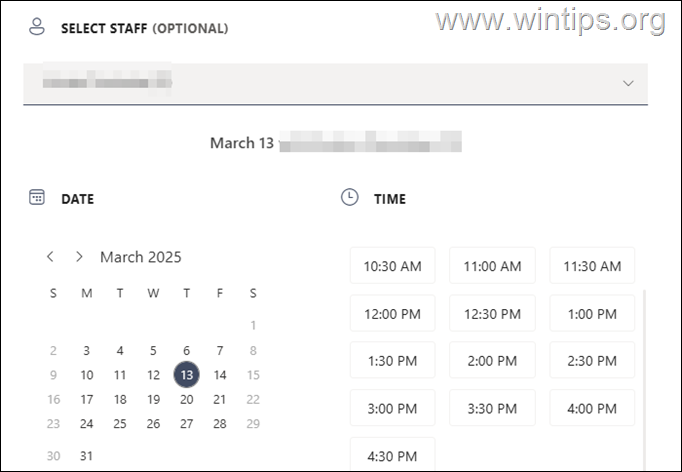Click the calendar icon beside DATE
The width and height of the screenshot is (682, 472).
coord(37,198)
